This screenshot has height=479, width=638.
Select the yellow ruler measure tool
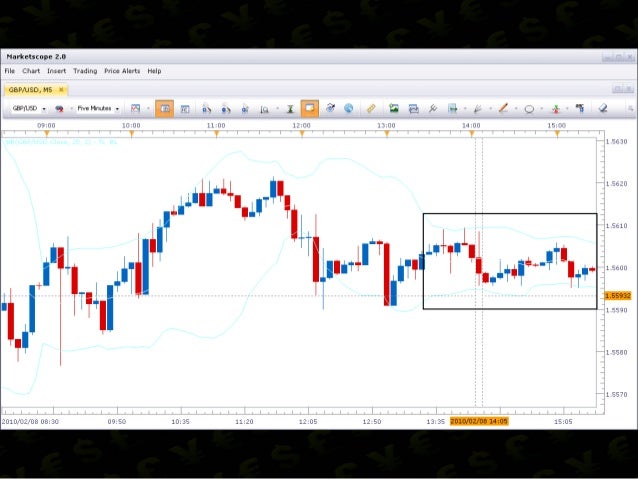pos(371,108)
